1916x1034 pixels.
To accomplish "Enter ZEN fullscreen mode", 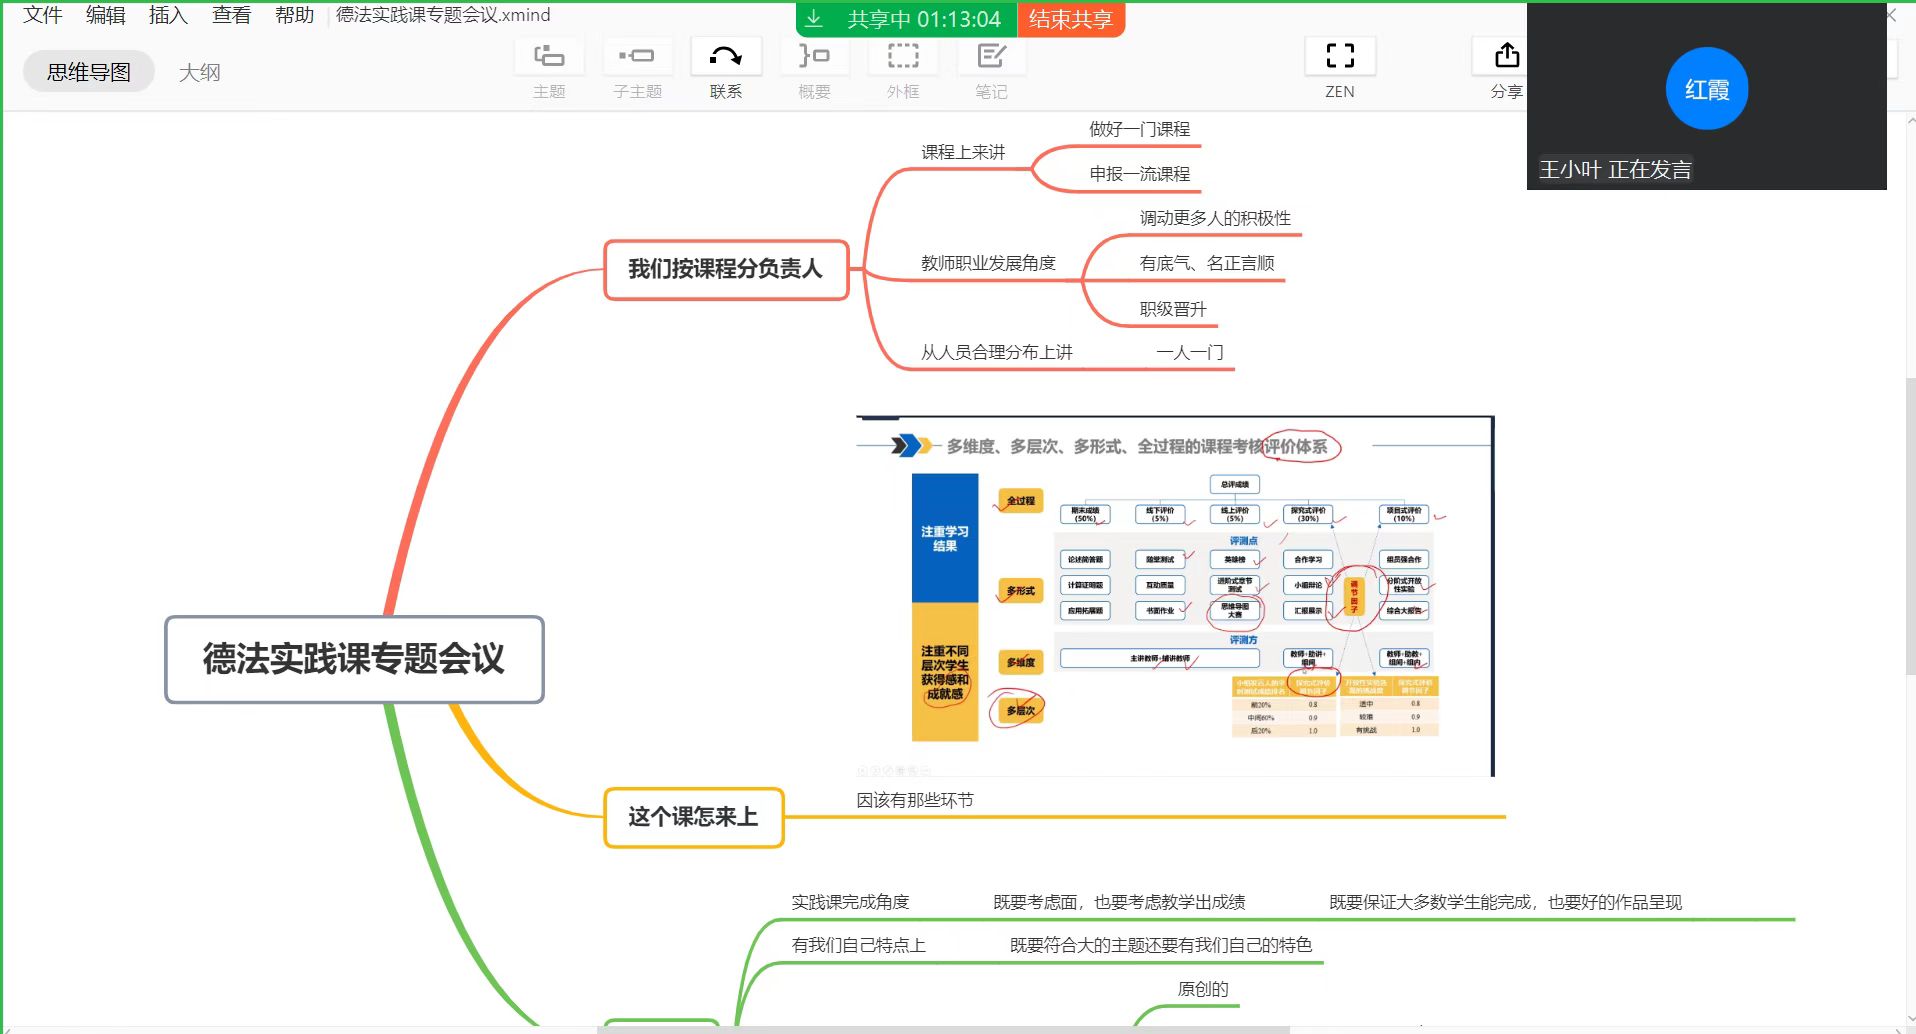I will pyautogui.click(x=1340, y=57).
